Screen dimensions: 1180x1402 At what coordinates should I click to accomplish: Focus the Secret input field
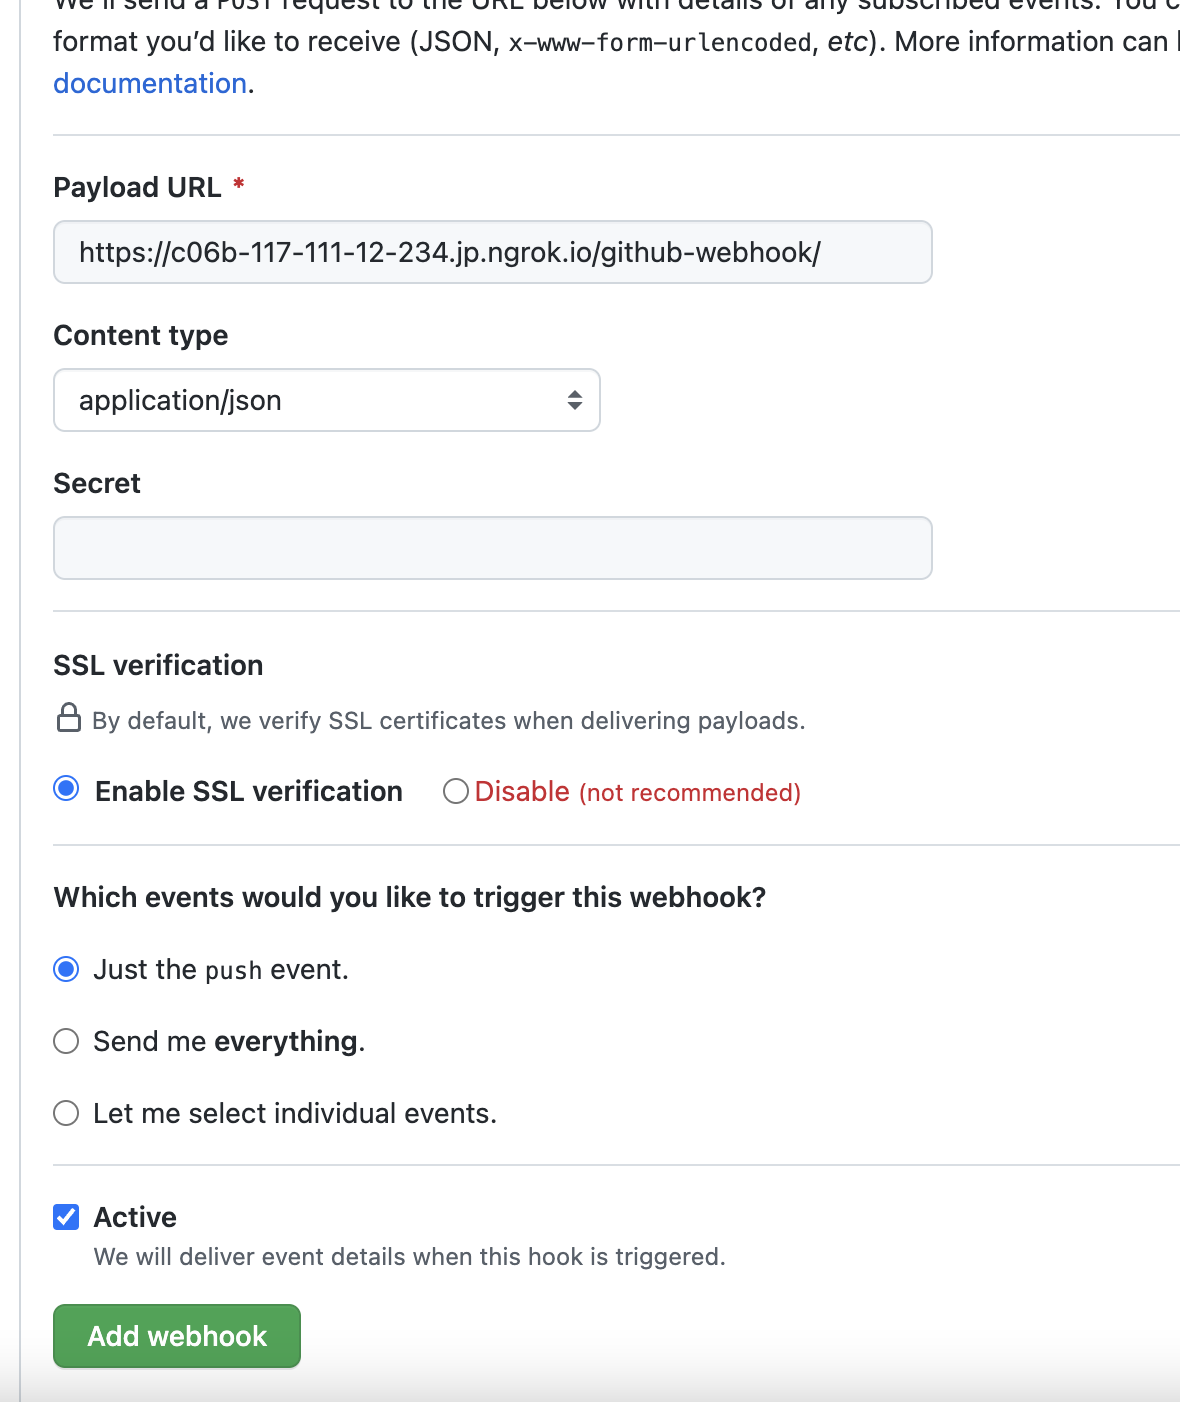[x=493, y=548]
